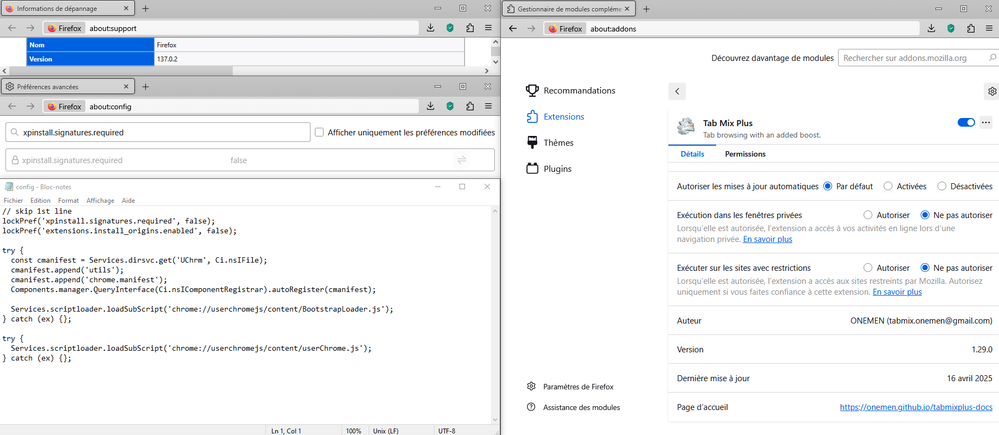The height and width of the screenshot is (435, 999).
Task: Open the Plugins section in the add-ons sidebar
Action: pyautogui.click(x=557, y=169)
